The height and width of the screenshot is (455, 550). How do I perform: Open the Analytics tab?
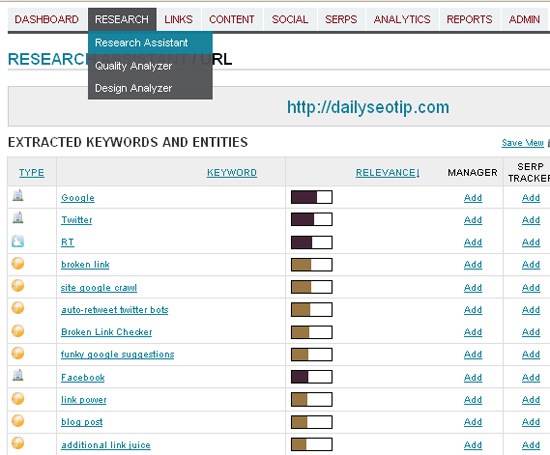coord(402,19)
